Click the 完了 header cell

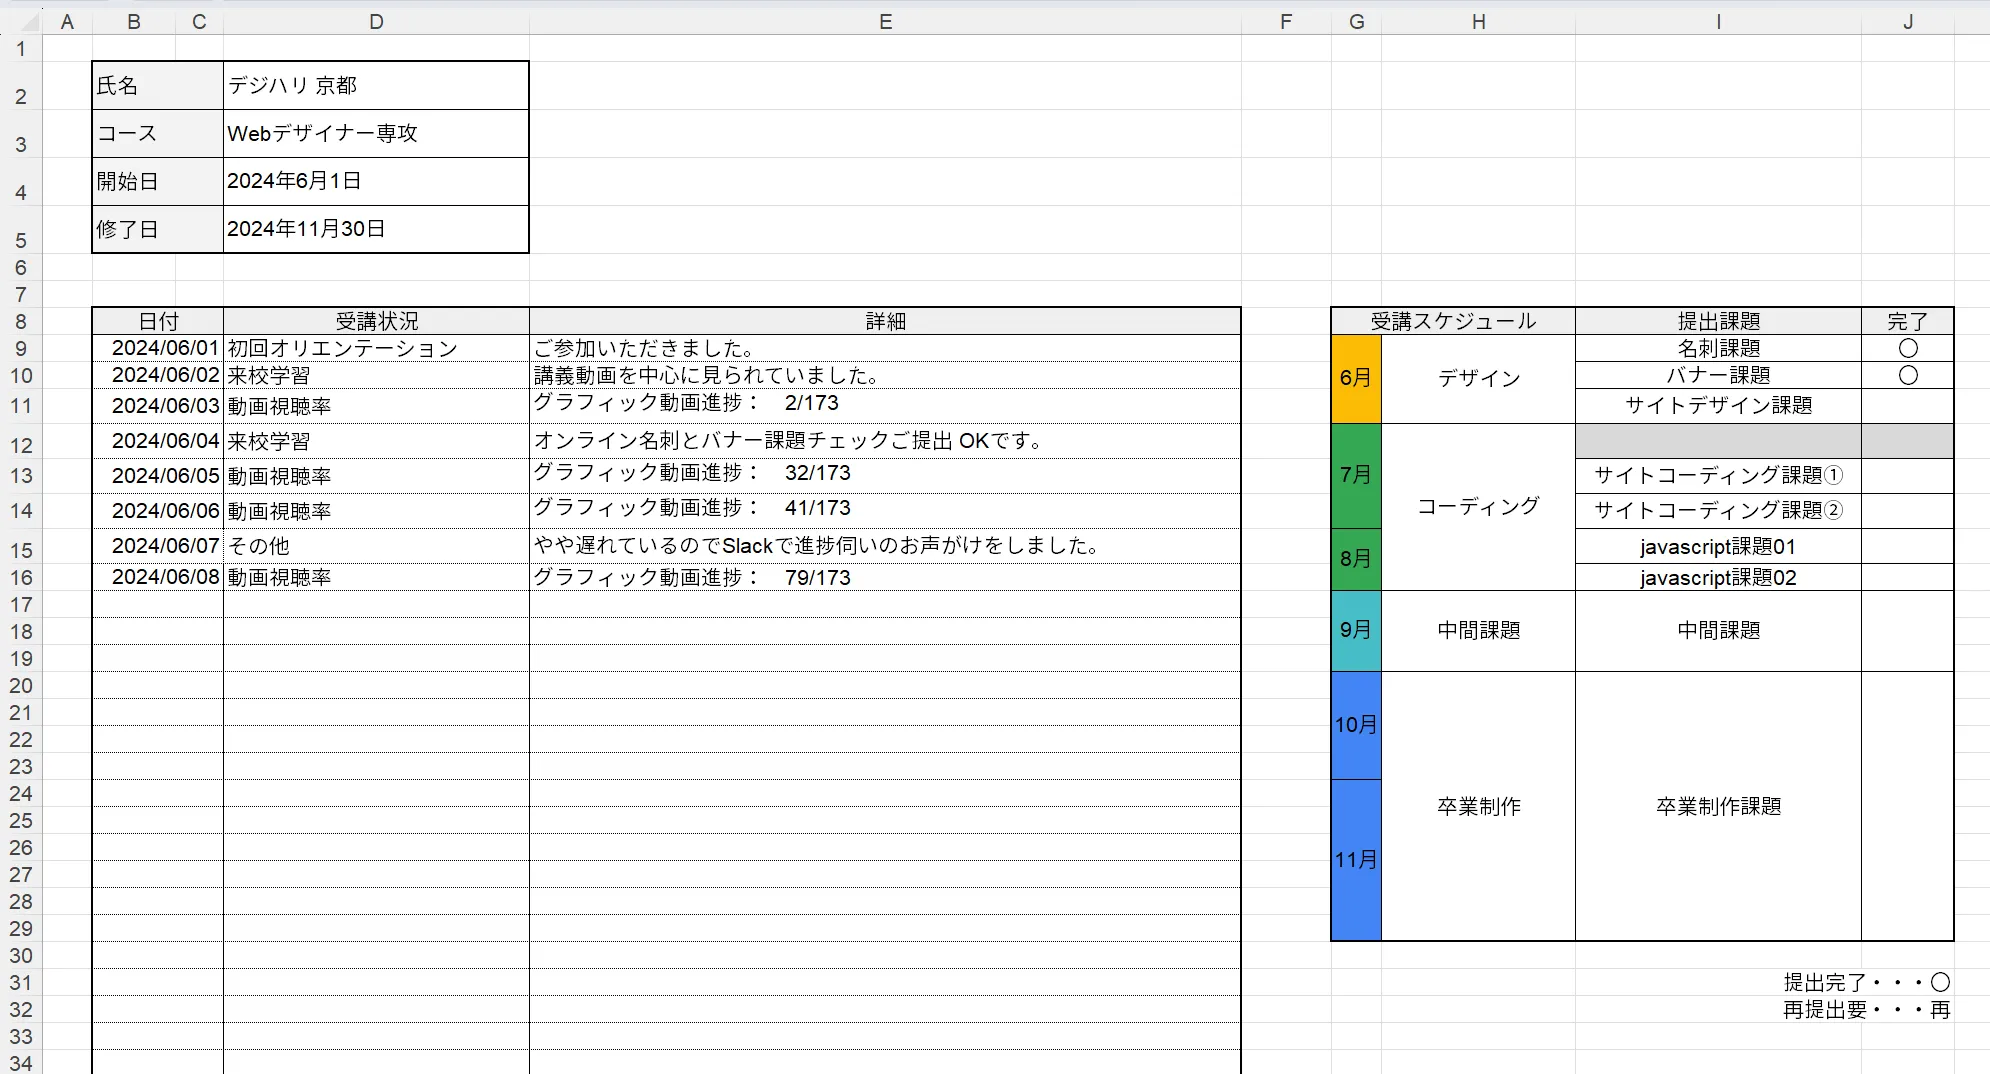(1907, 321)
